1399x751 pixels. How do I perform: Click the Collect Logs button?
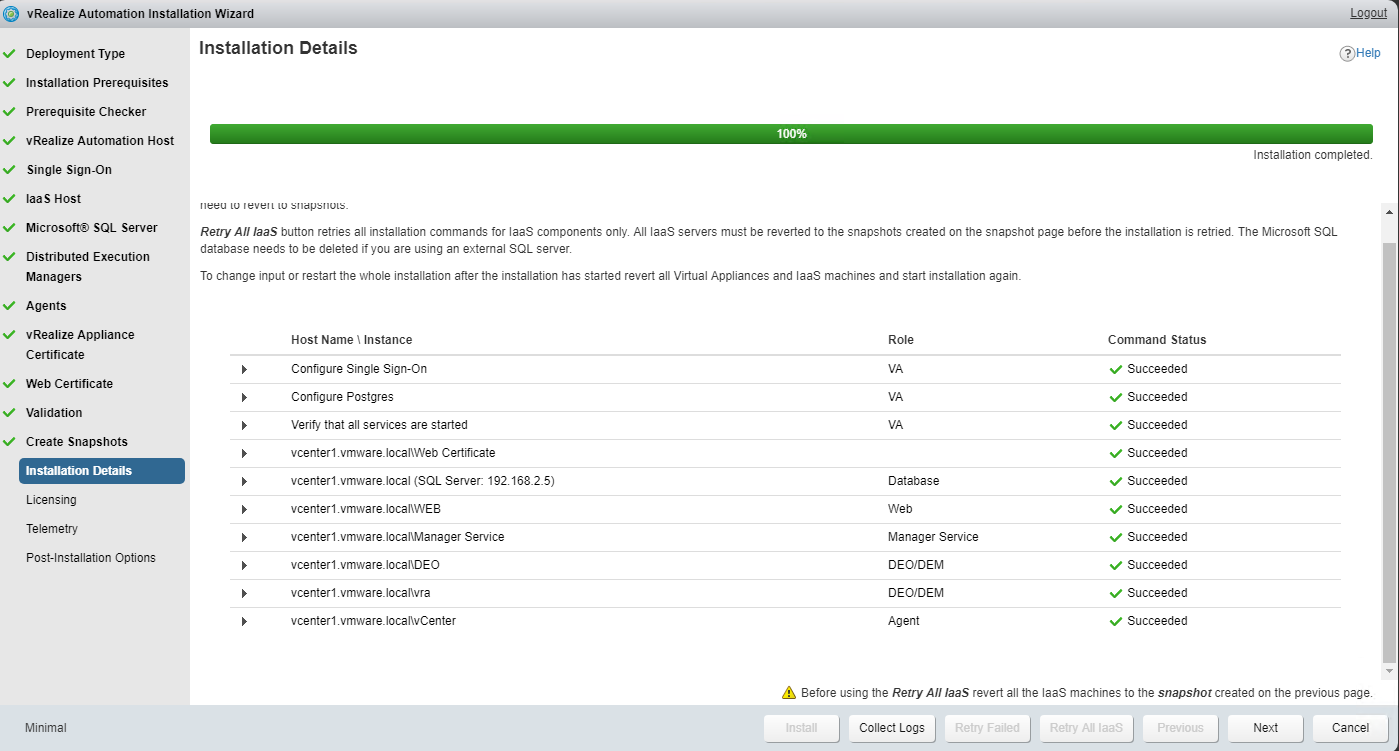click(x=891, y=728)
